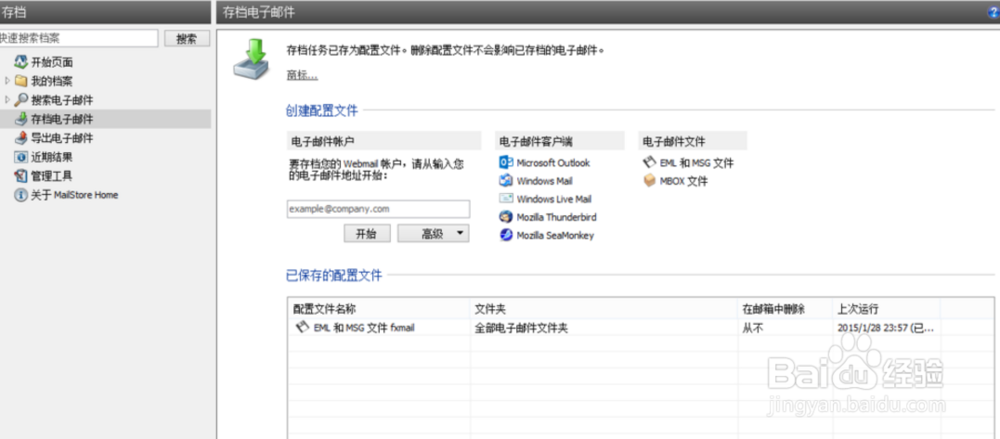Select Windows Live Mail client text
This screenshot has width=1000, height=439.
[554, 199]
